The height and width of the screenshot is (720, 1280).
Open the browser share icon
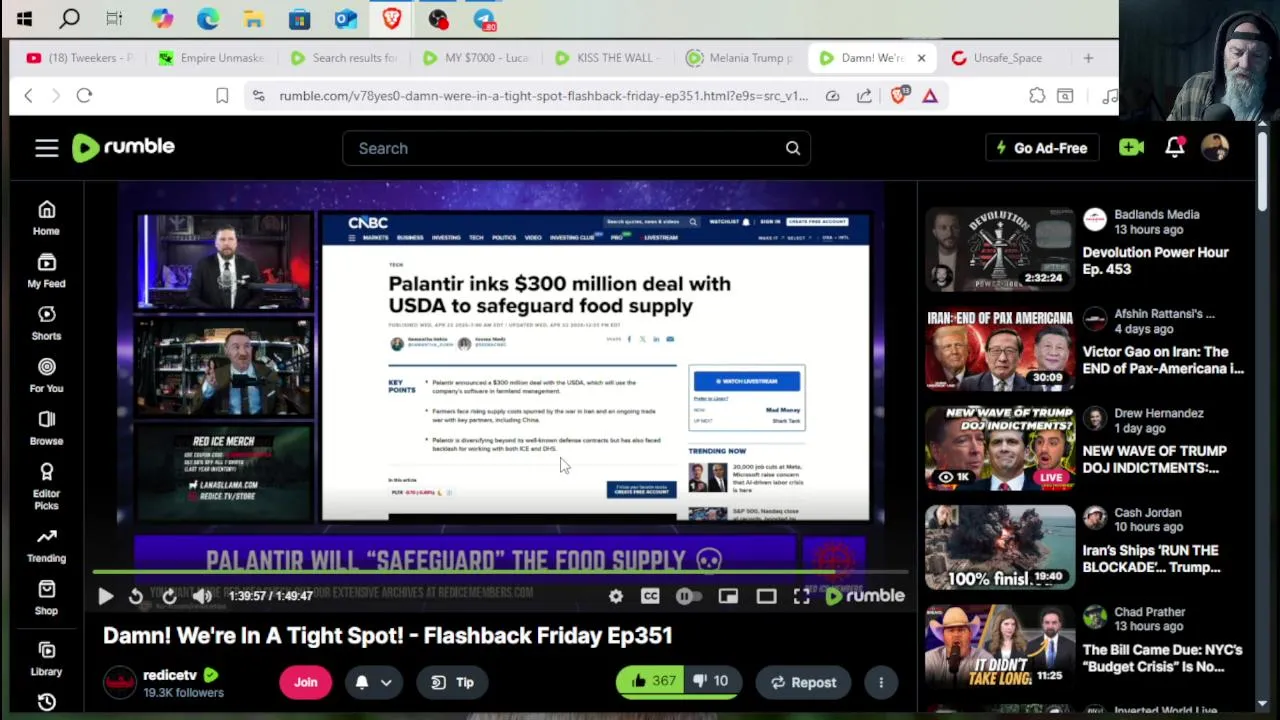tap(864, 95)
